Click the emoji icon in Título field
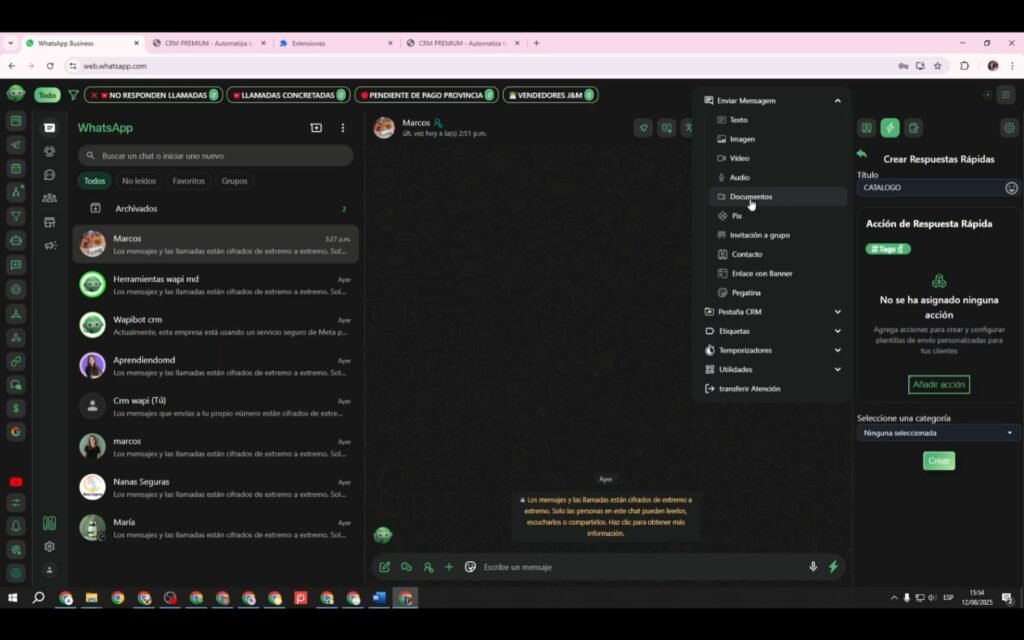Viewport: 1024px width, 640px height. tap(1011, 188)
